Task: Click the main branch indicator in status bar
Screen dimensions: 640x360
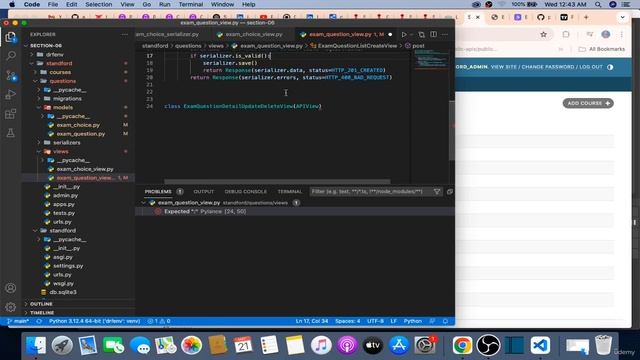Action: point(18,321)
